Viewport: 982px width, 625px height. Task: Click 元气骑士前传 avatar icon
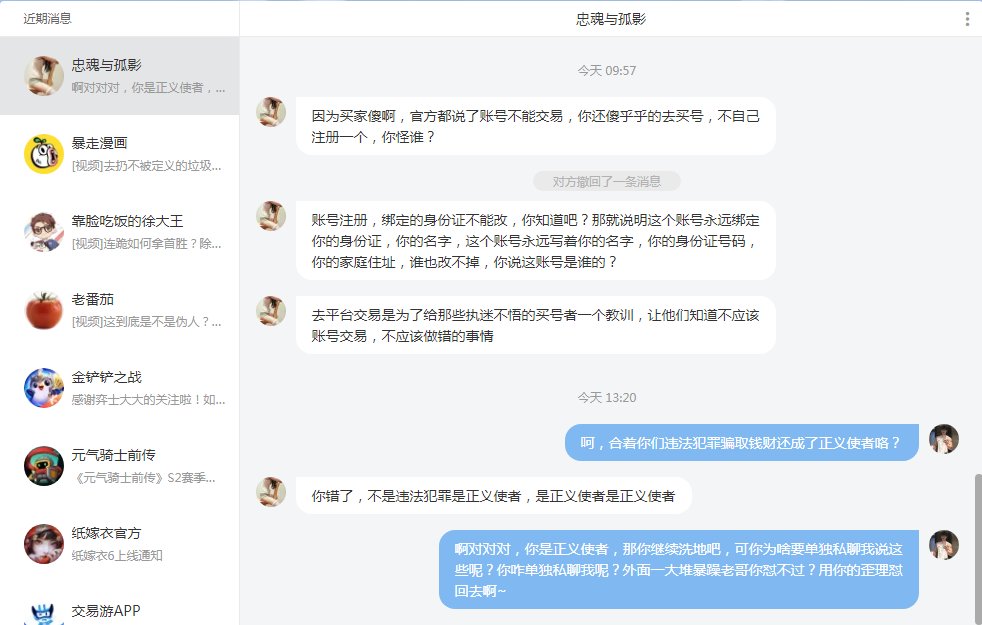pyautogui.click(x=44, y=465)
